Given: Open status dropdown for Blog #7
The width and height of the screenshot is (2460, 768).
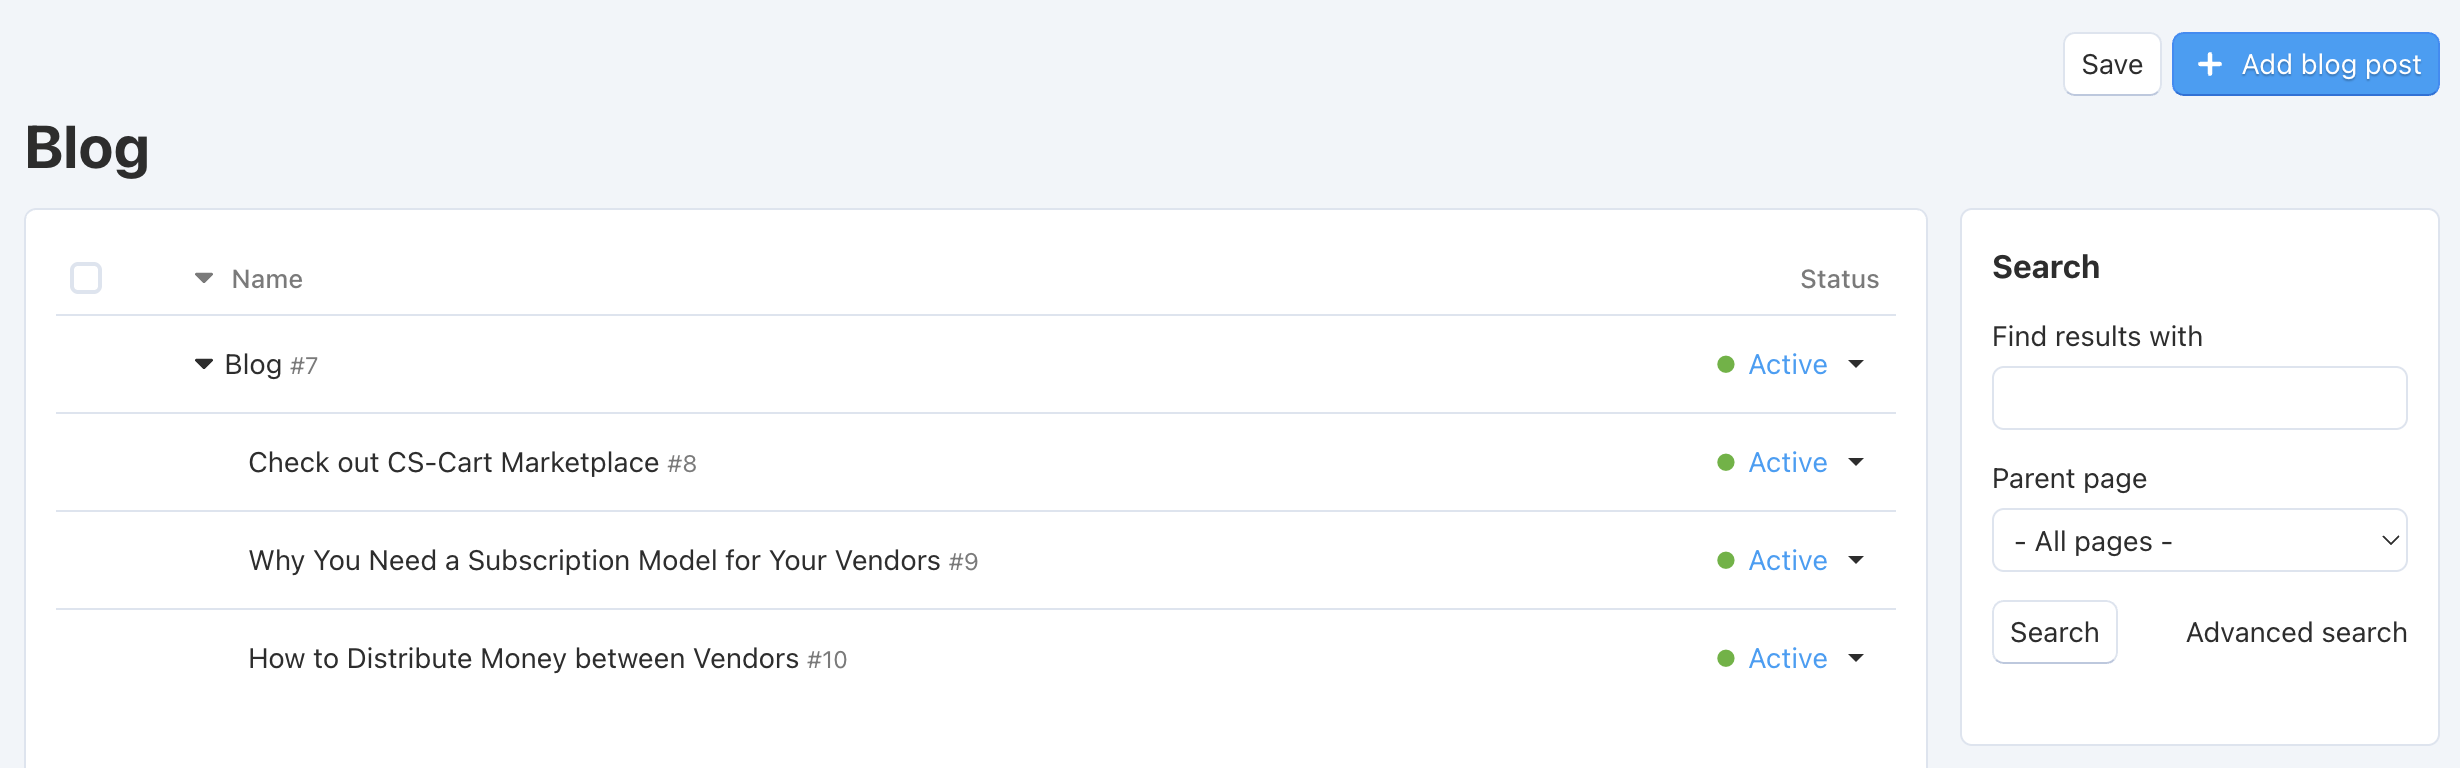Looking at the screenshot, I should [x=1856, y=364].
